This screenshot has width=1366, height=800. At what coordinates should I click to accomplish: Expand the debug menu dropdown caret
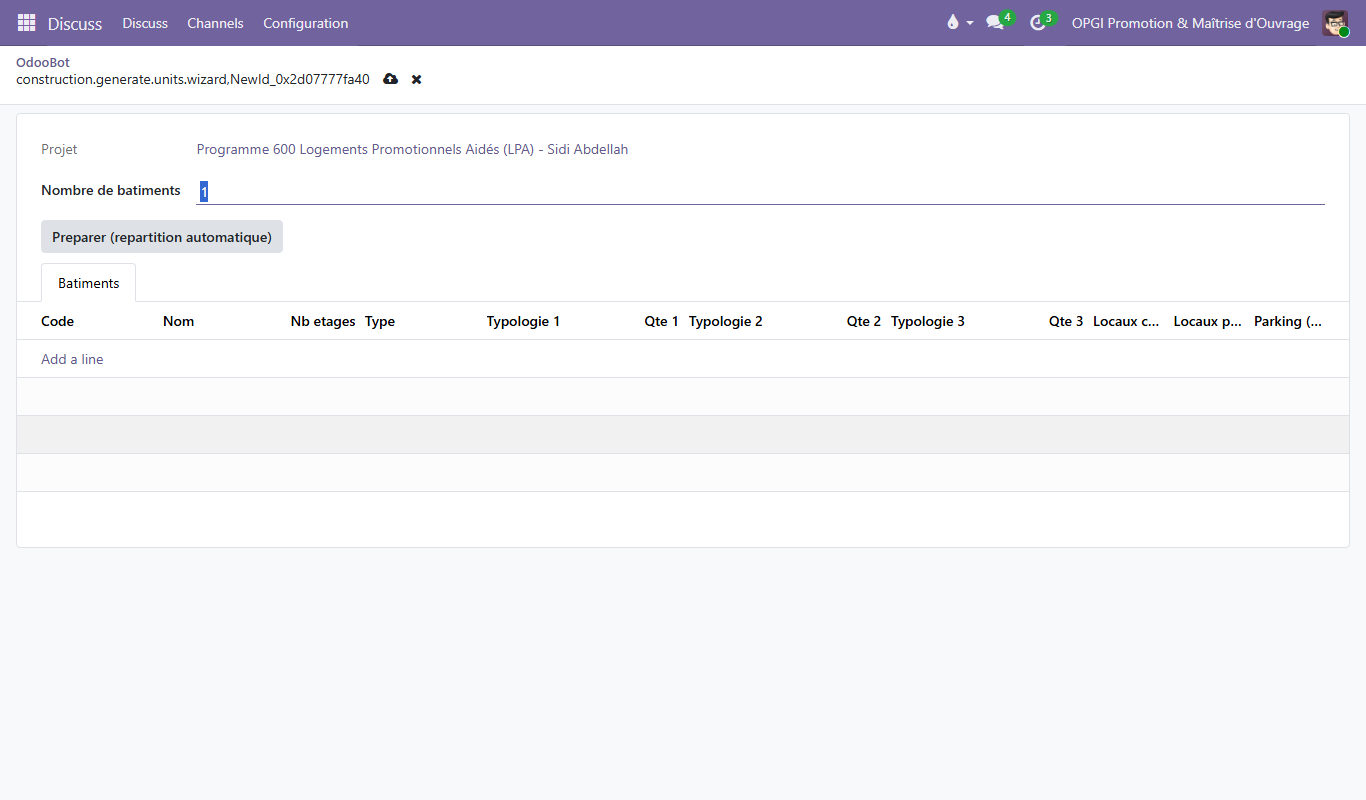pos(970,23)
